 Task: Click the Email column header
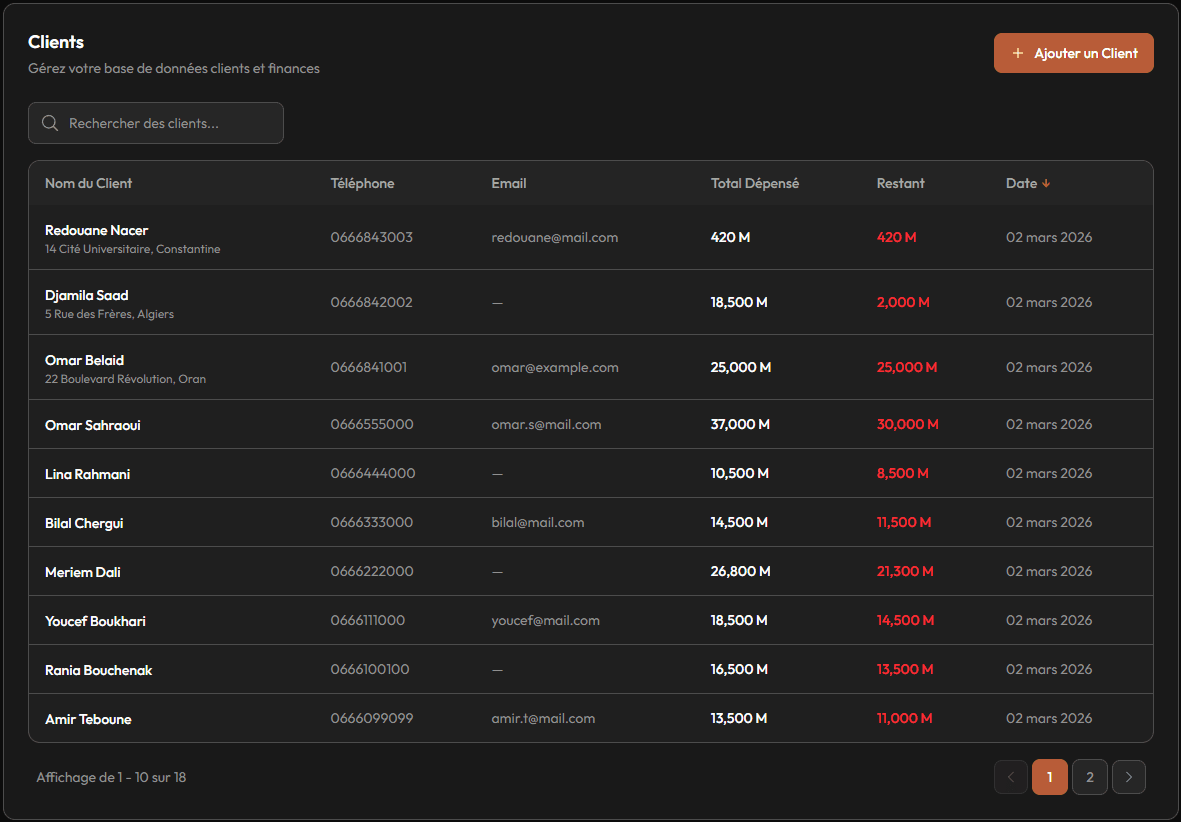click(x=509, y=184)
